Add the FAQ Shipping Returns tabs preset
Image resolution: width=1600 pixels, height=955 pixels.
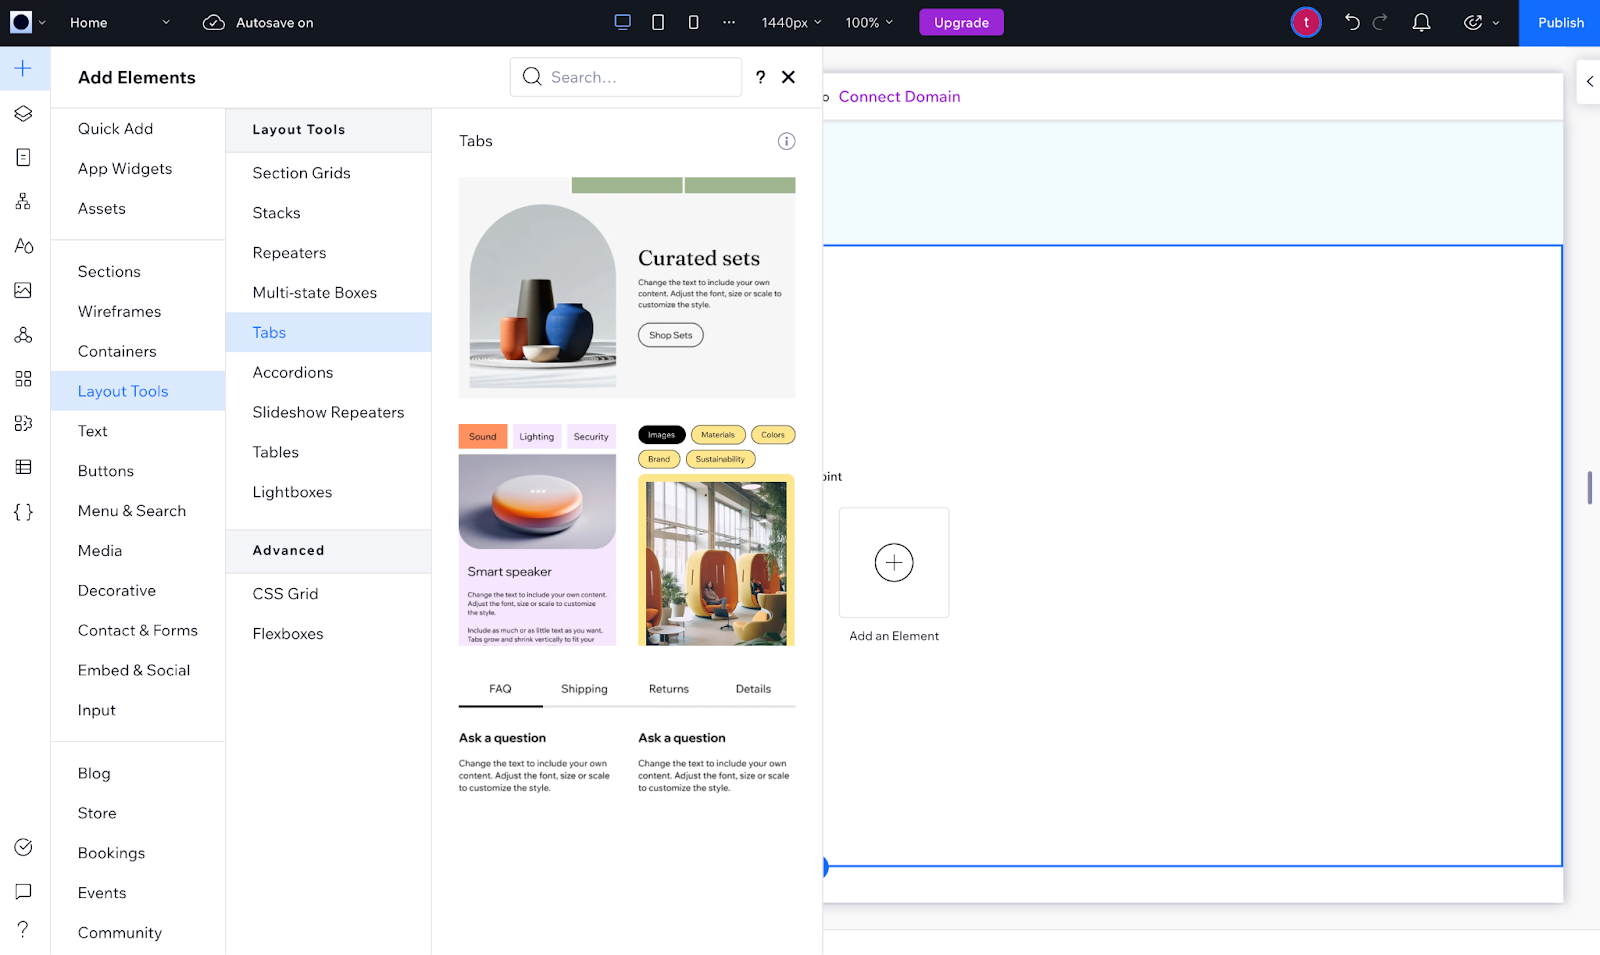627,738
